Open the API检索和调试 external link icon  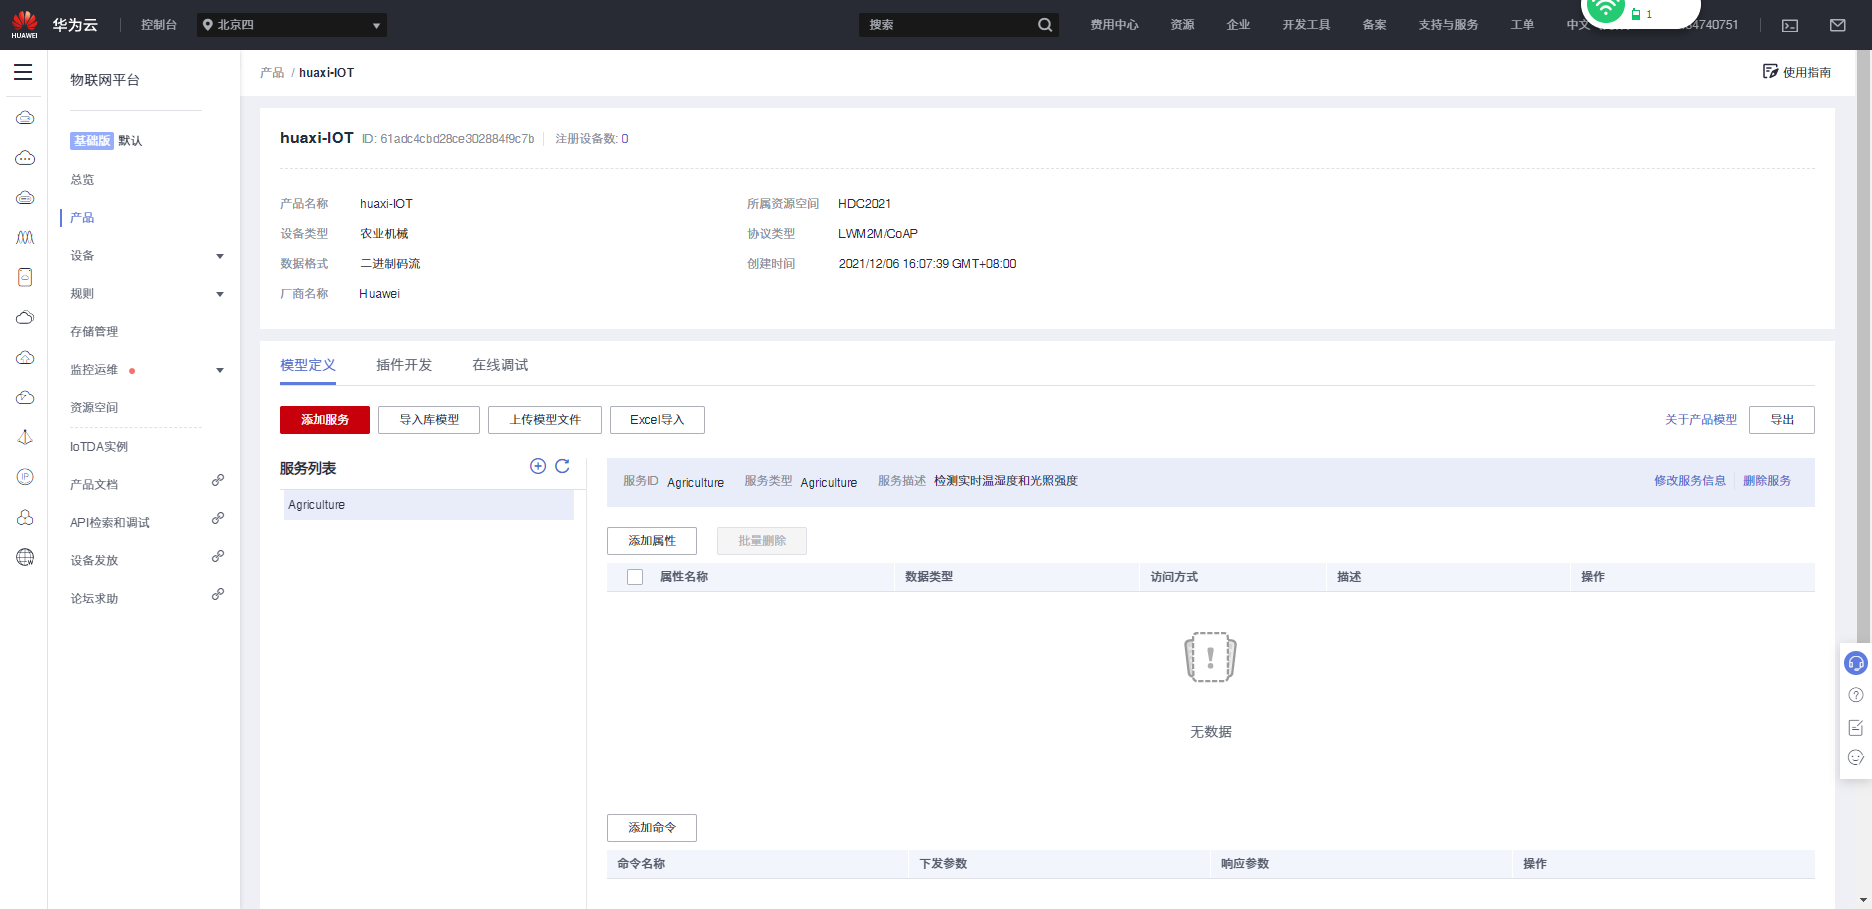(x=218, y=518)
